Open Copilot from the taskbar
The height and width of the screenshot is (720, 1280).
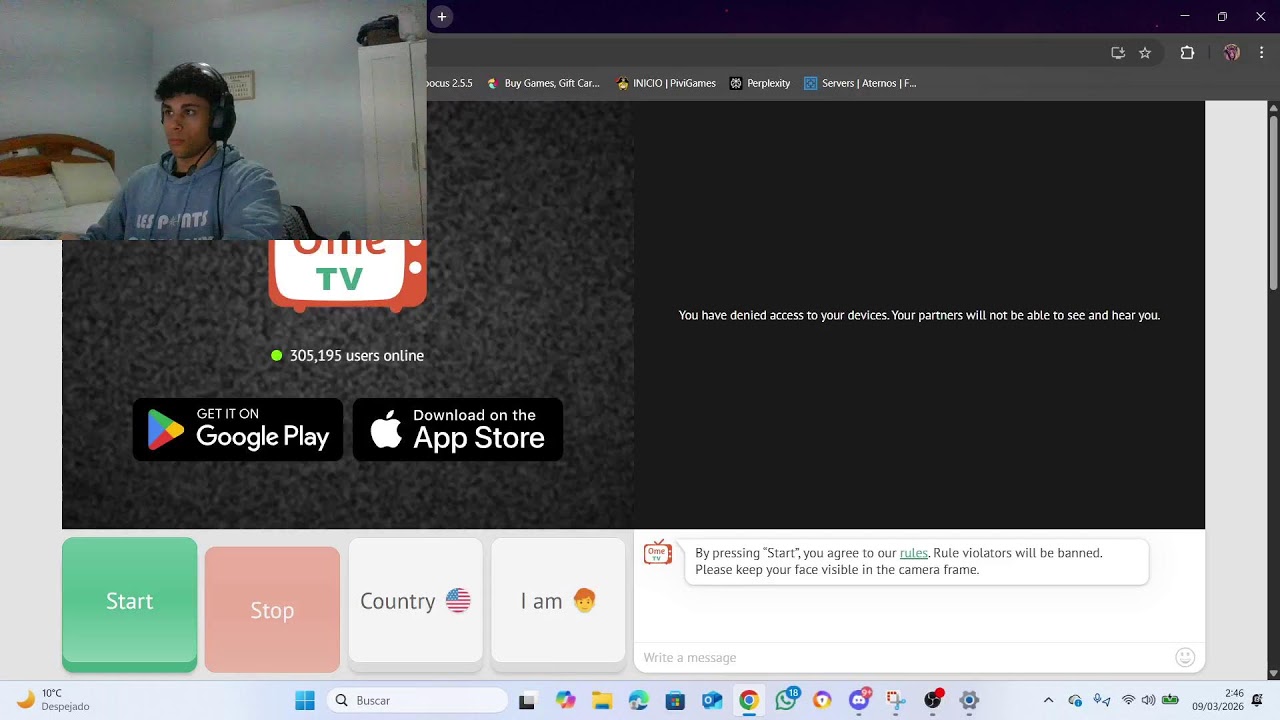click(x=566, y=700)
